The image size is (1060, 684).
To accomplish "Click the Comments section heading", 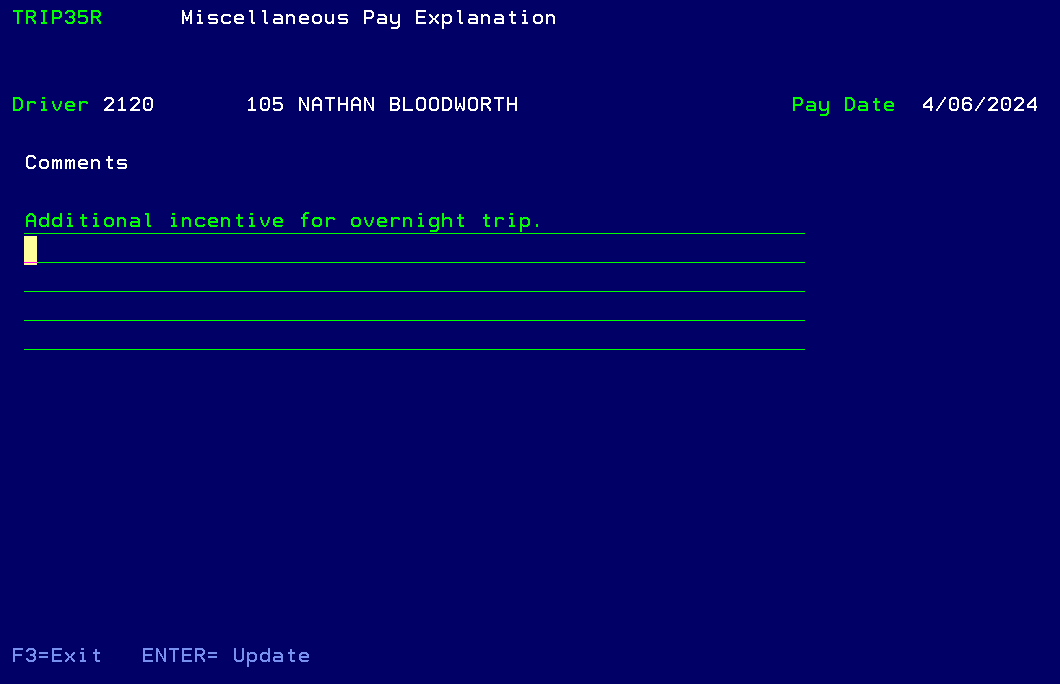I will click(77, 163).
